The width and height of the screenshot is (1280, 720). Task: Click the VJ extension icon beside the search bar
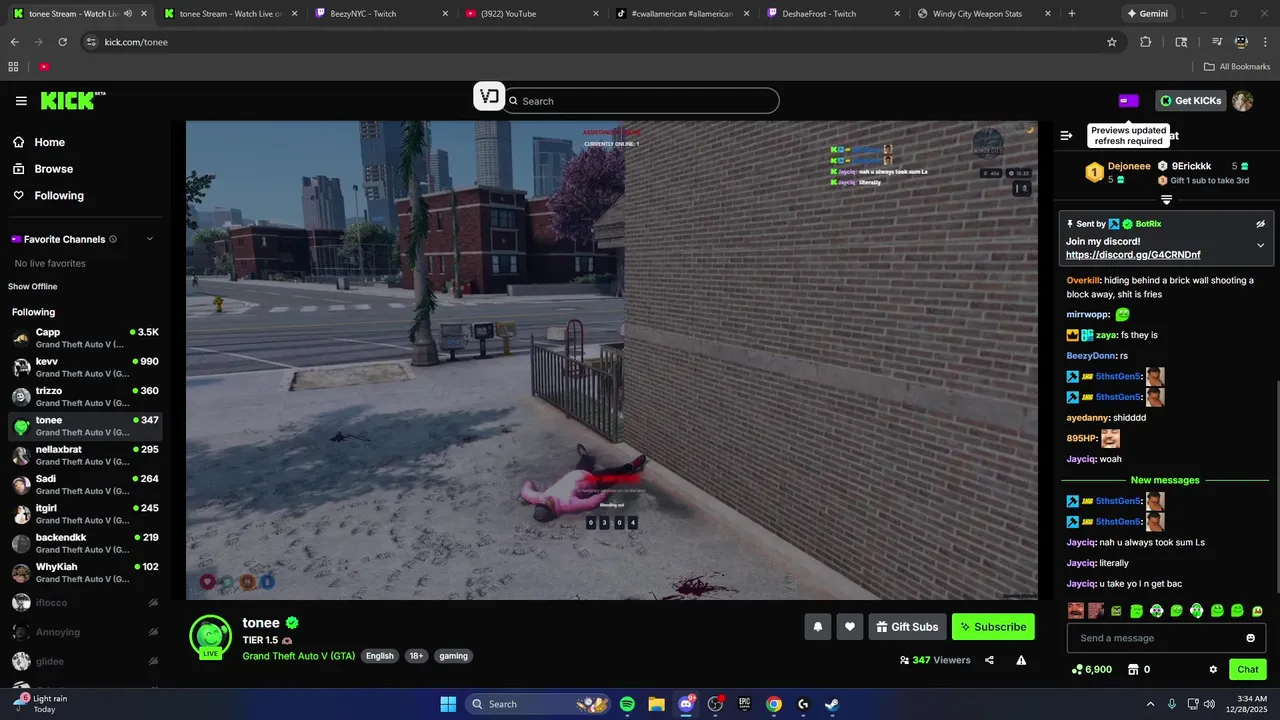tap(489, 96)
